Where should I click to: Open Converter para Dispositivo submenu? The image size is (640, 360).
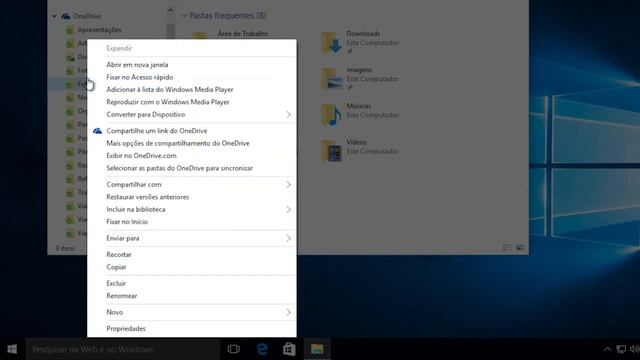(191, 114)
